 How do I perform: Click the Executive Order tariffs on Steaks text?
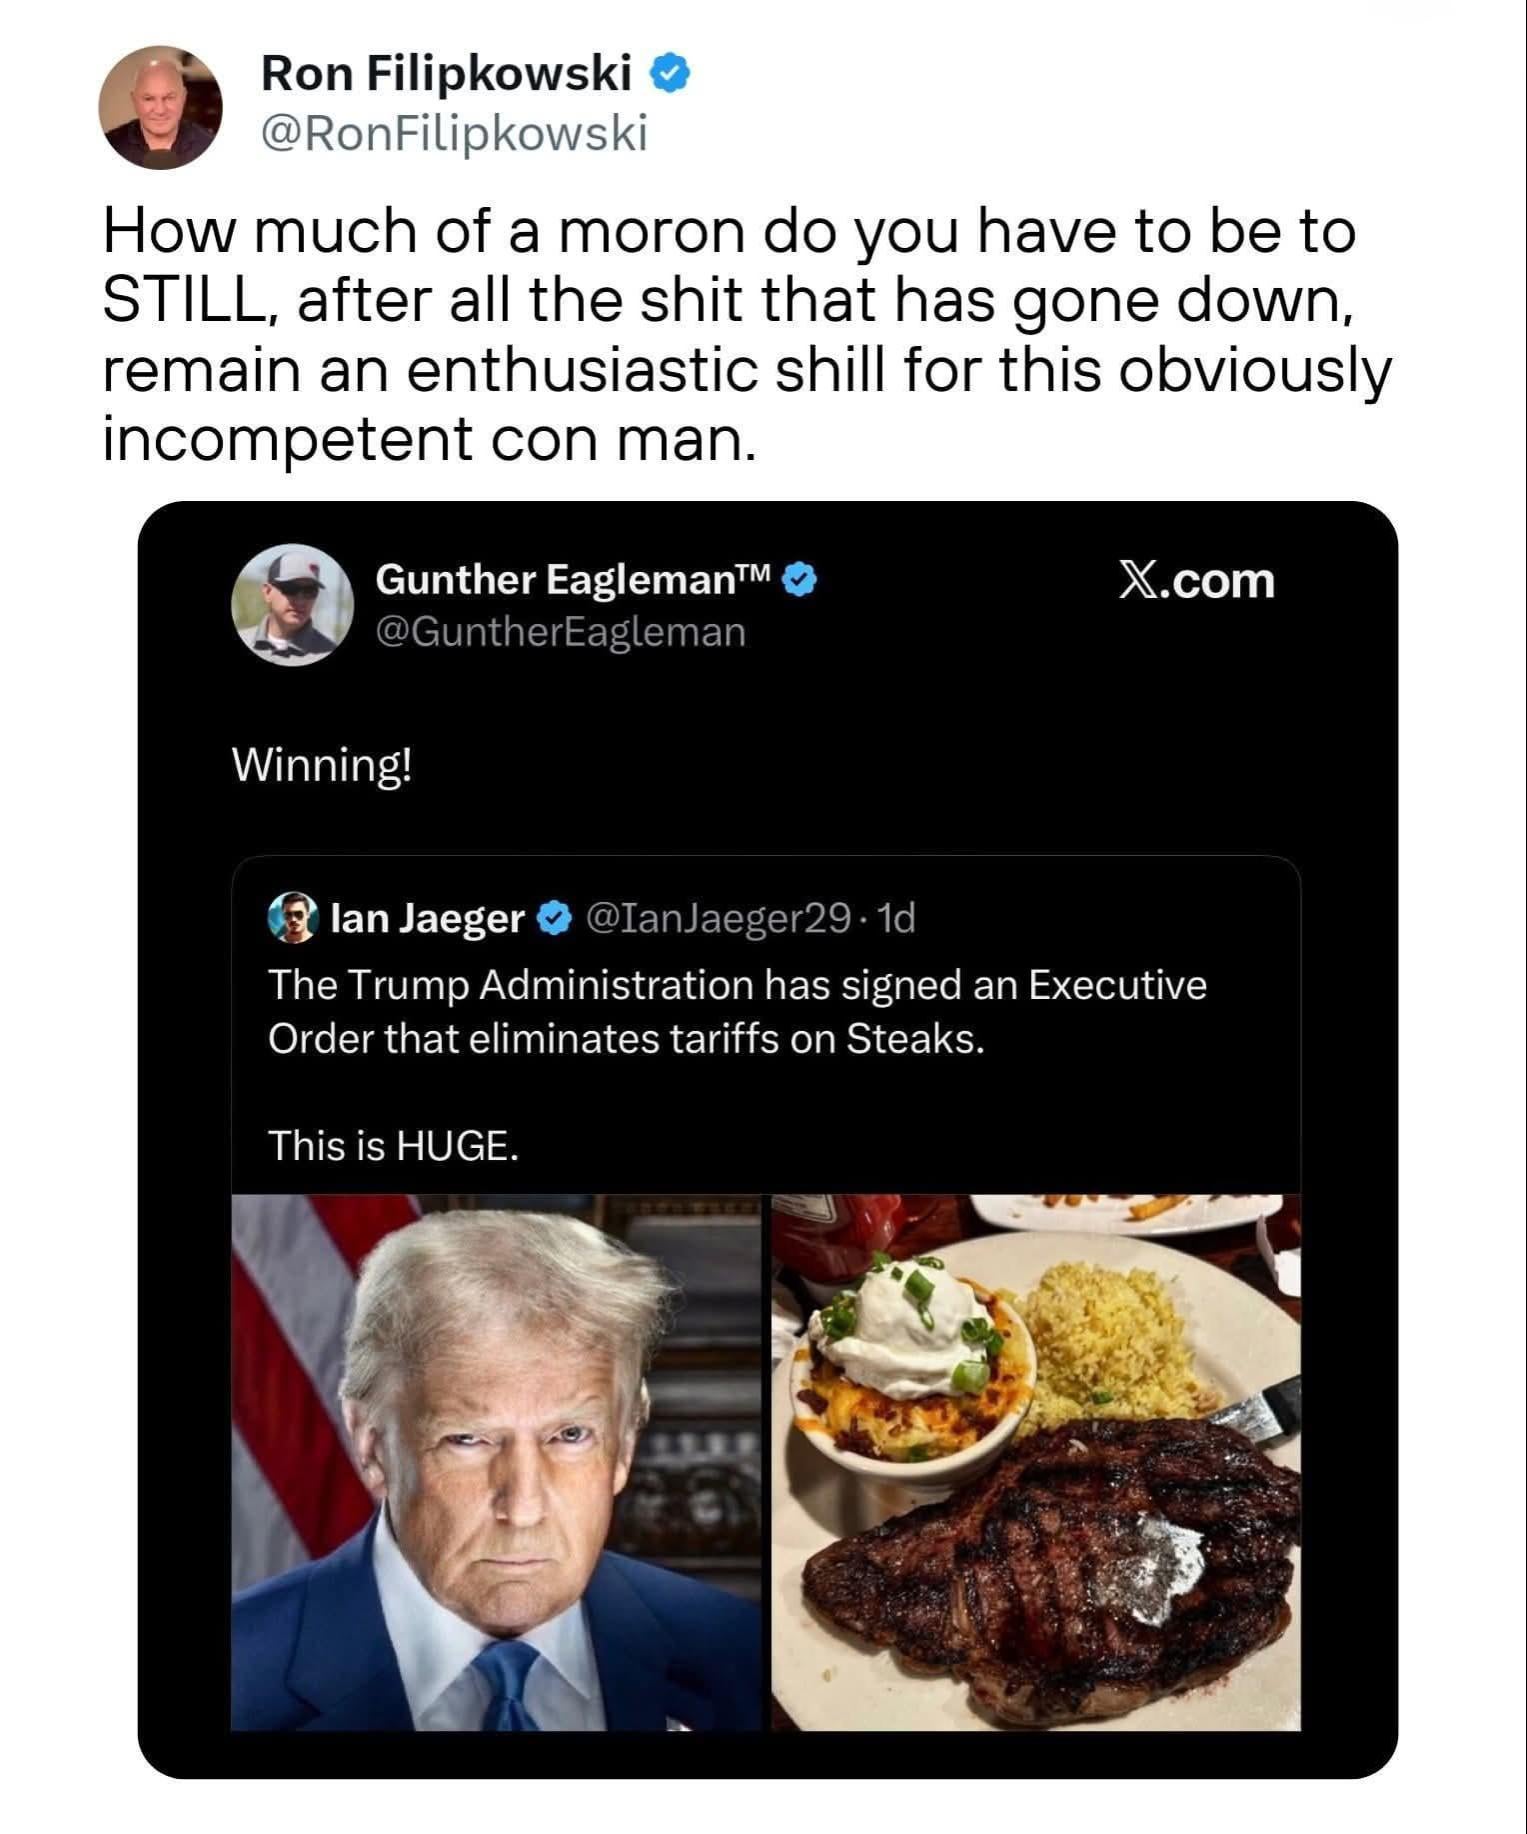(x=736, y=1012)
